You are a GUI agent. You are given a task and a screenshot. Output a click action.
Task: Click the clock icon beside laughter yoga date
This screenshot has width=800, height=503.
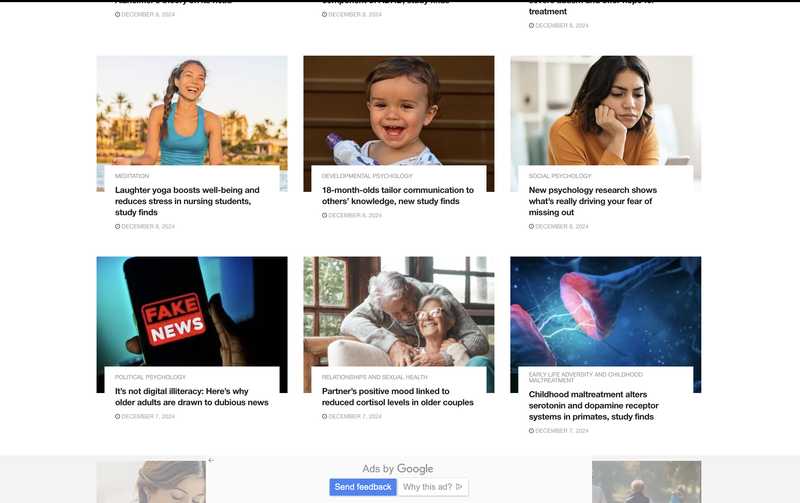[117, 227]
